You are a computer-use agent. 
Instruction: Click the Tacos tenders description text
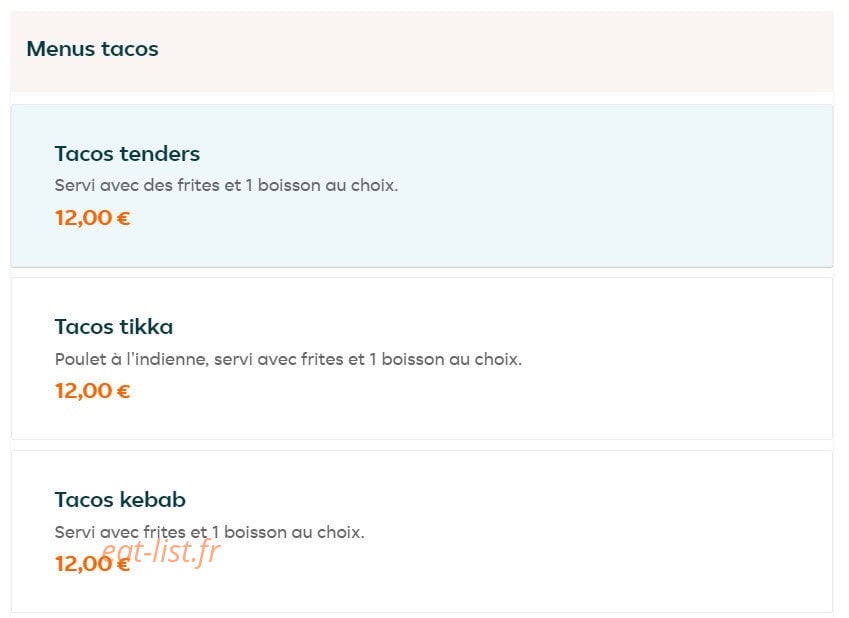click(x=226, y=185)
